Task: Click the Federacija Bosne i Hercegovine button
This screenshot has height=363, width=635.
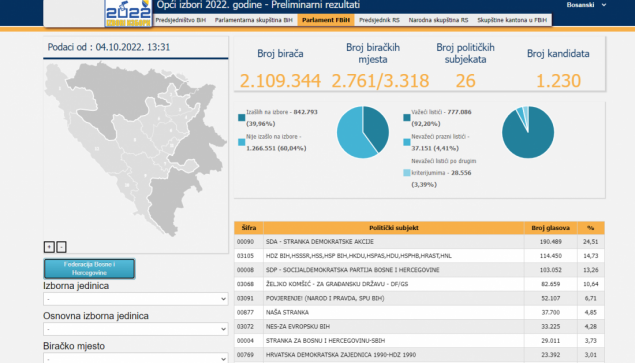Action: click(89, 269)
